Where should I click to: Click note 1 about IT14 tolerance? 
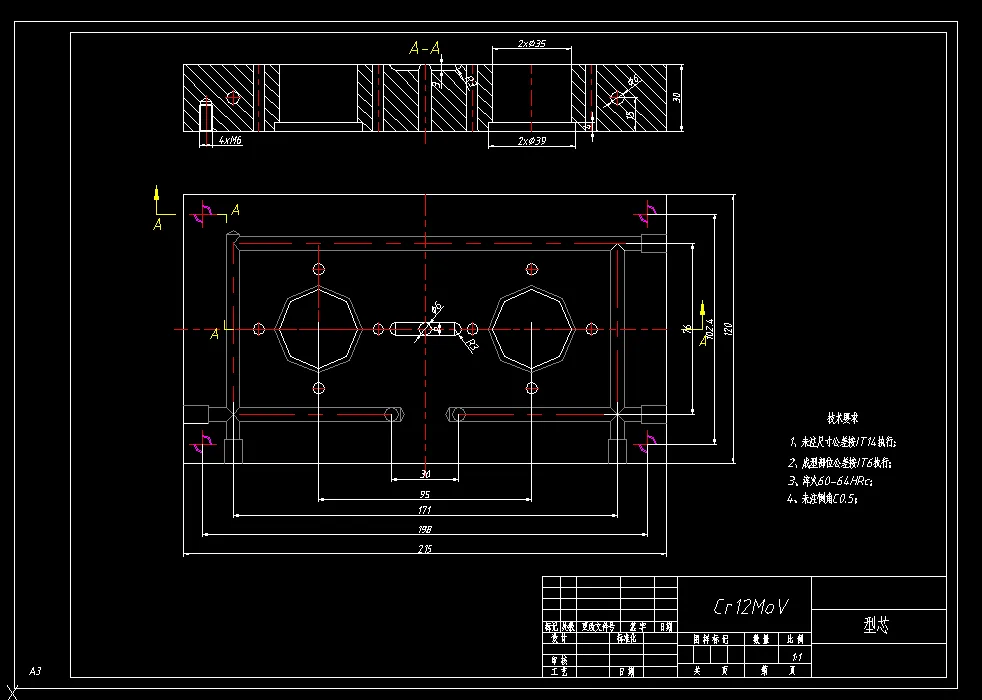point(843,442)
